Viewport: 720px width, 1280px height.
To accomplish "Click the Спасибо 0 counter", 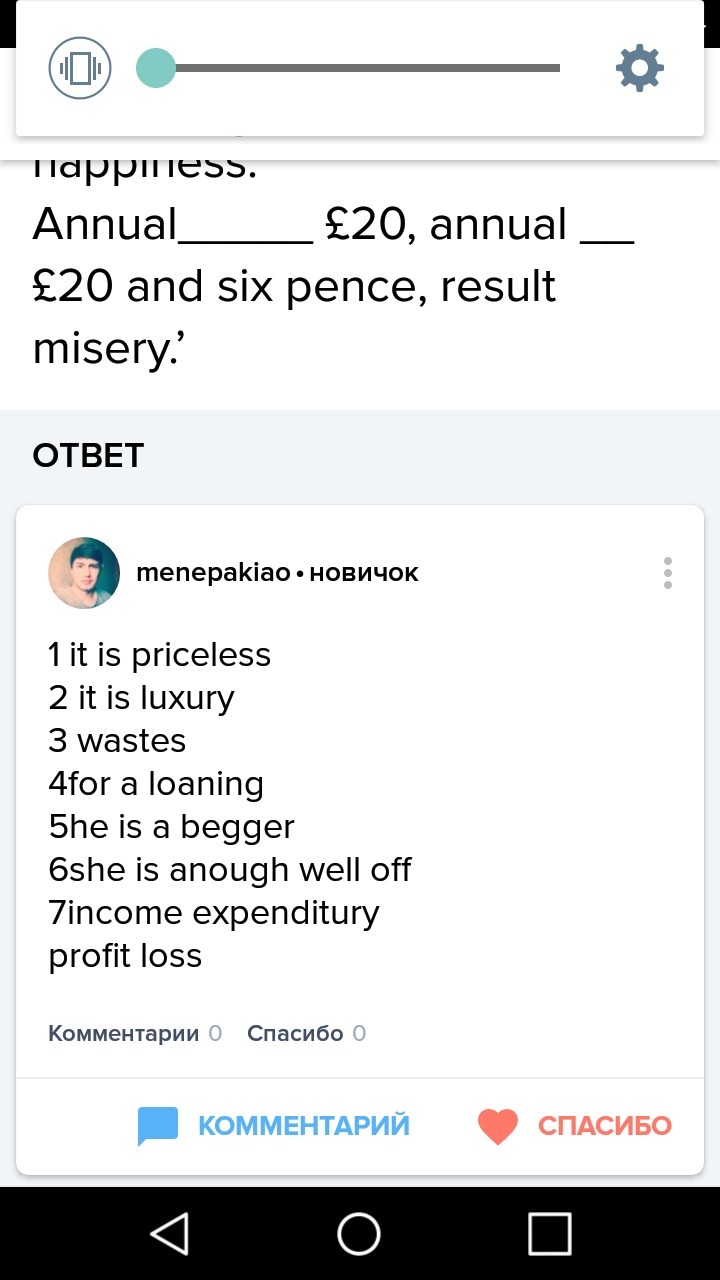I will 306,1033.
